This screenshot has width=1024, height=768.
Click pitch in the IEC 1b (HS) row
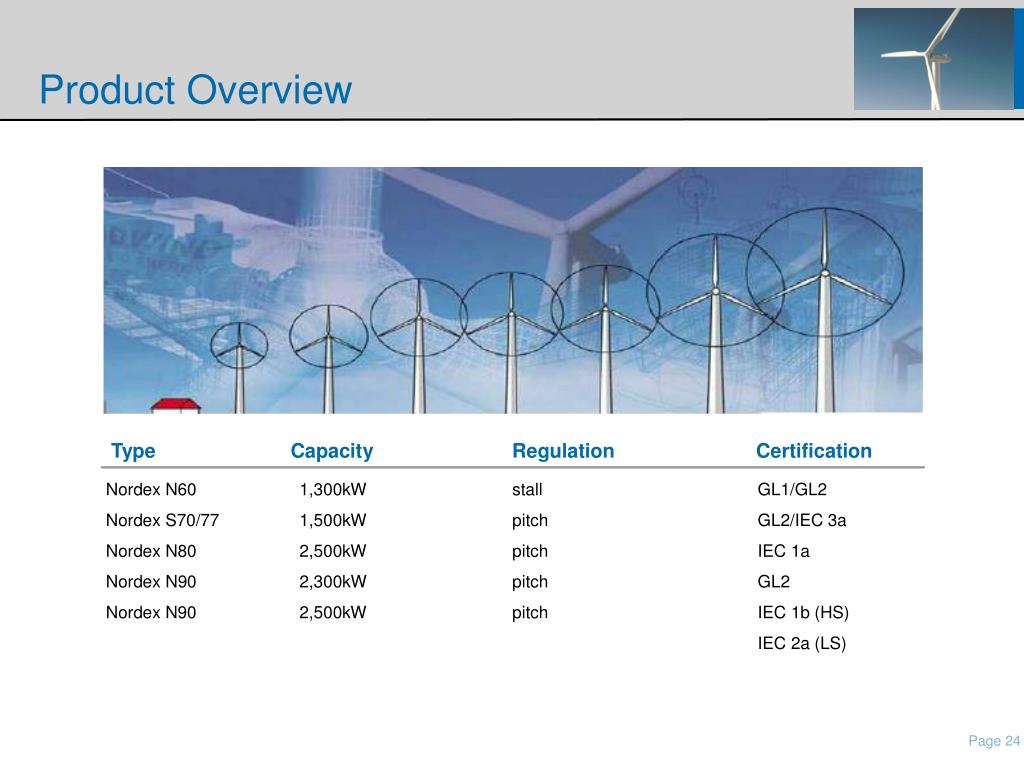click(530, 613)
